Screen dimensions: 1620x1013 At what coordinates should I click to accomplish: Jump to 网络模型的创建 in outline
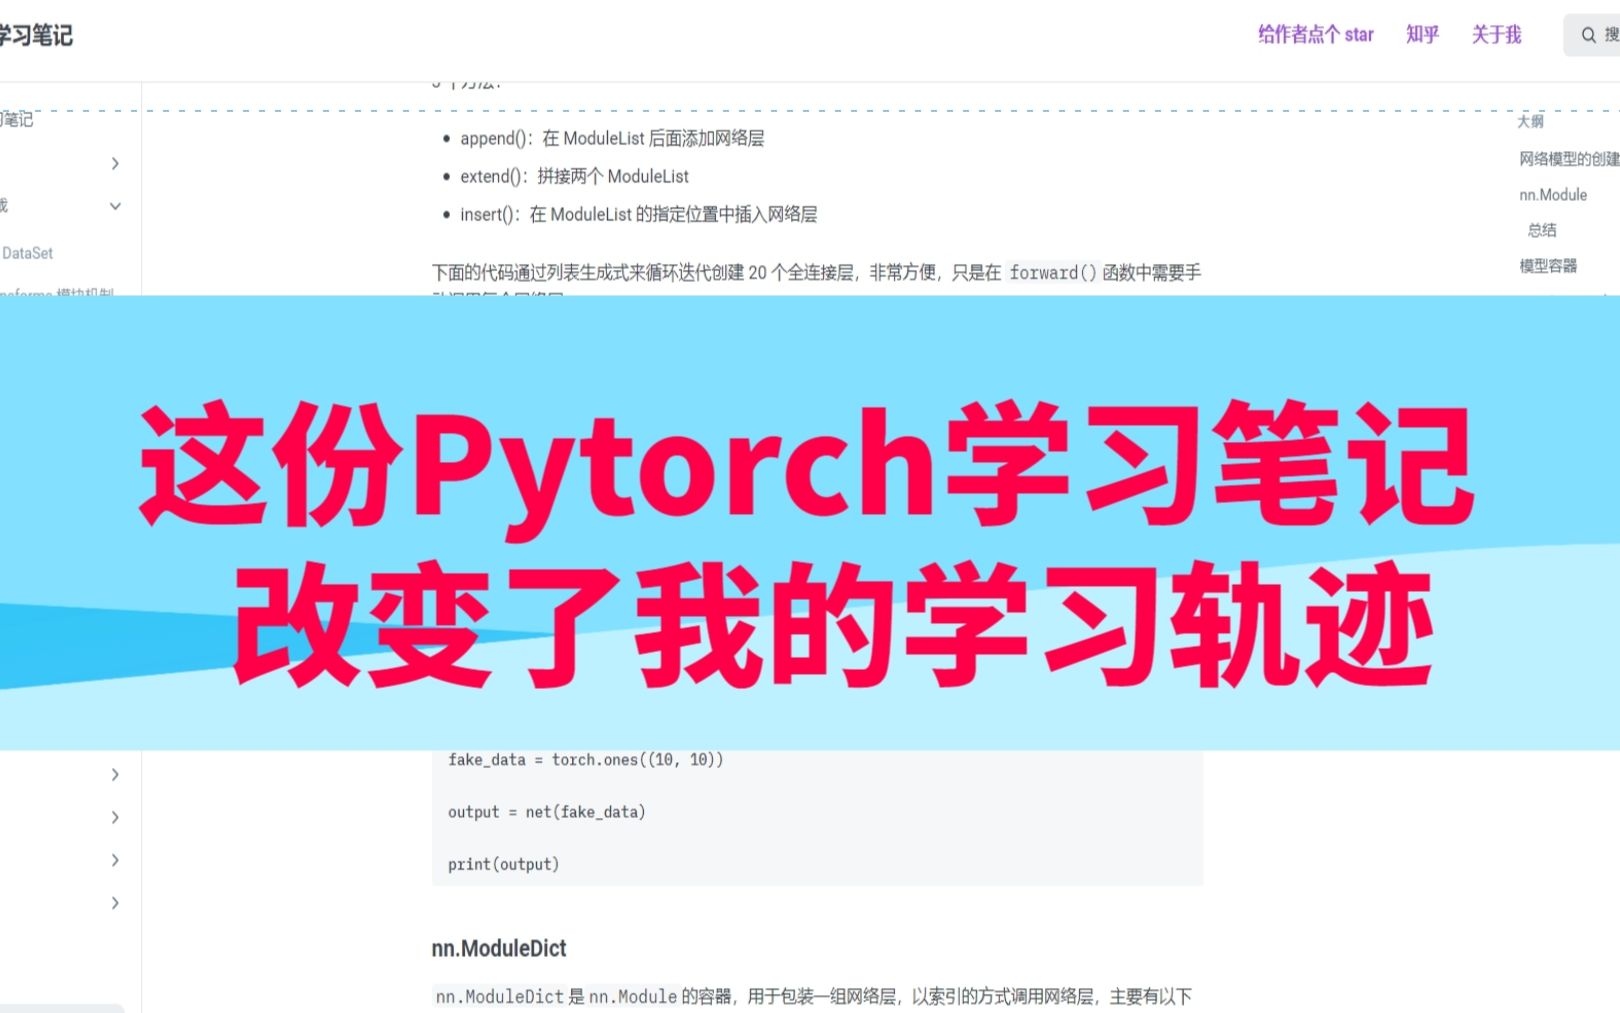1569,159
